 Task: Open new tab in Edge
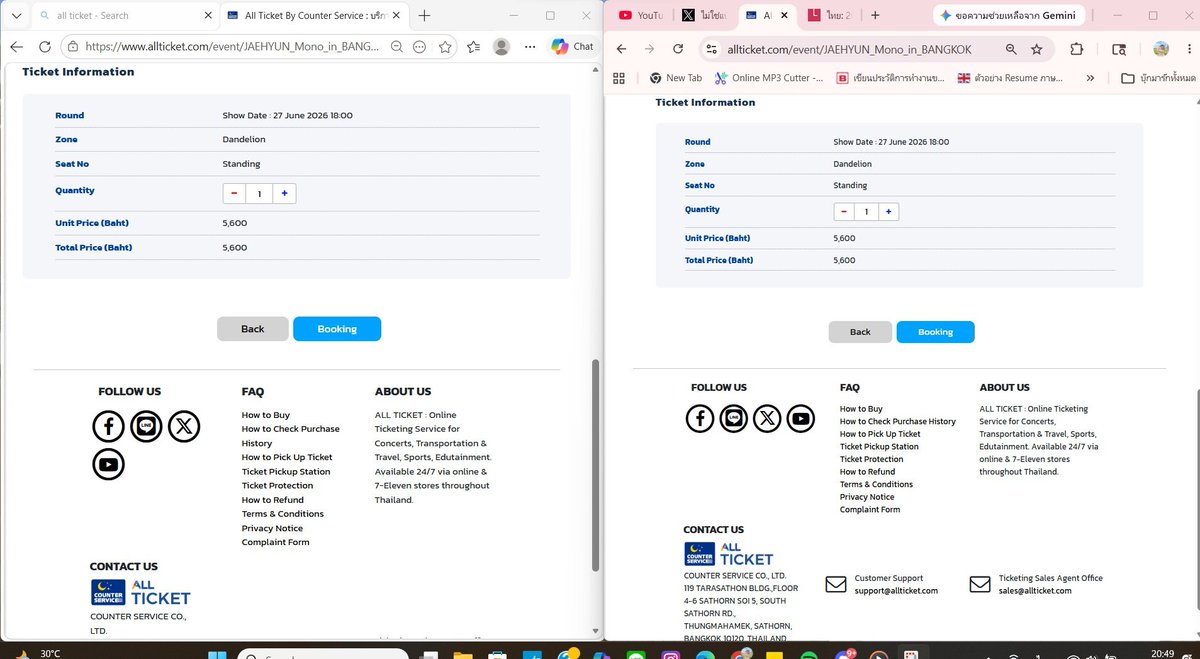(x=424, y=15)
